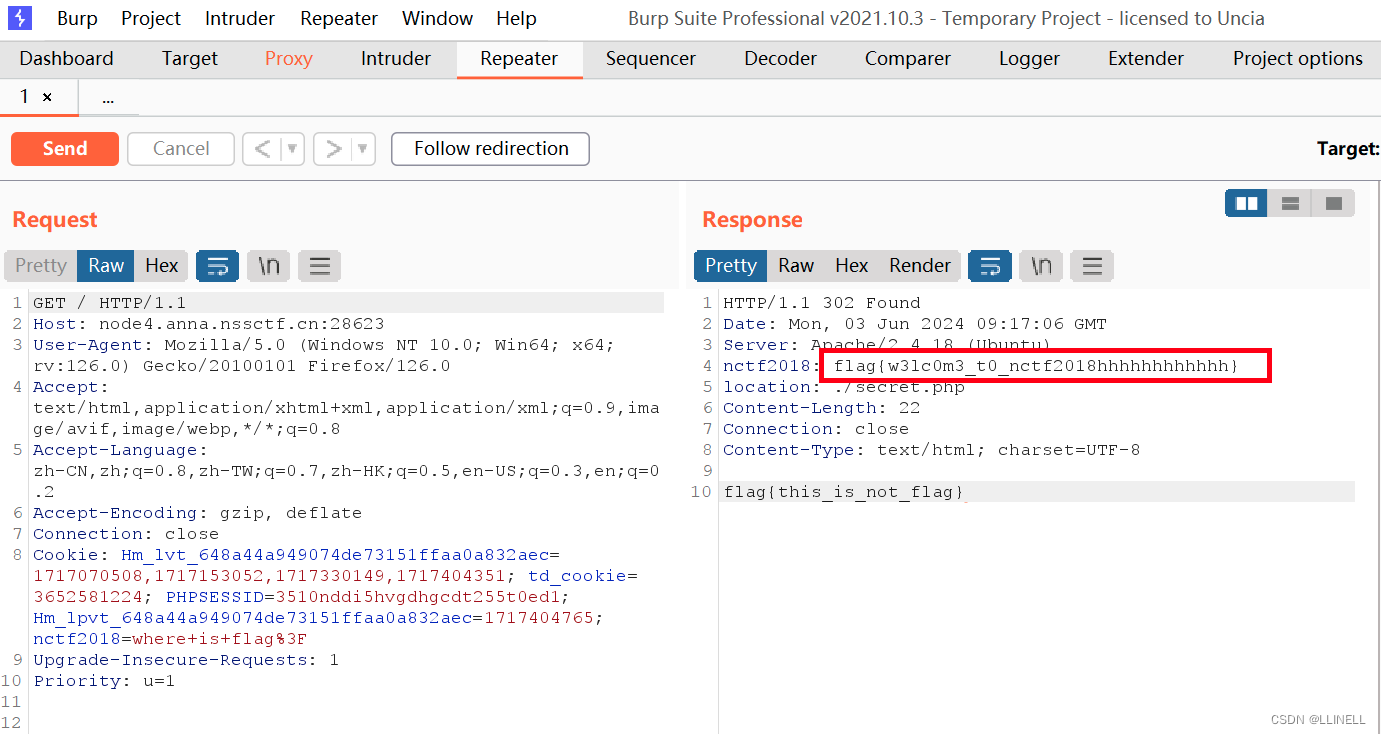The image size is (1381, 734).
Task: Click Content-Type text/html response header
Action: (x=932, y=450)
